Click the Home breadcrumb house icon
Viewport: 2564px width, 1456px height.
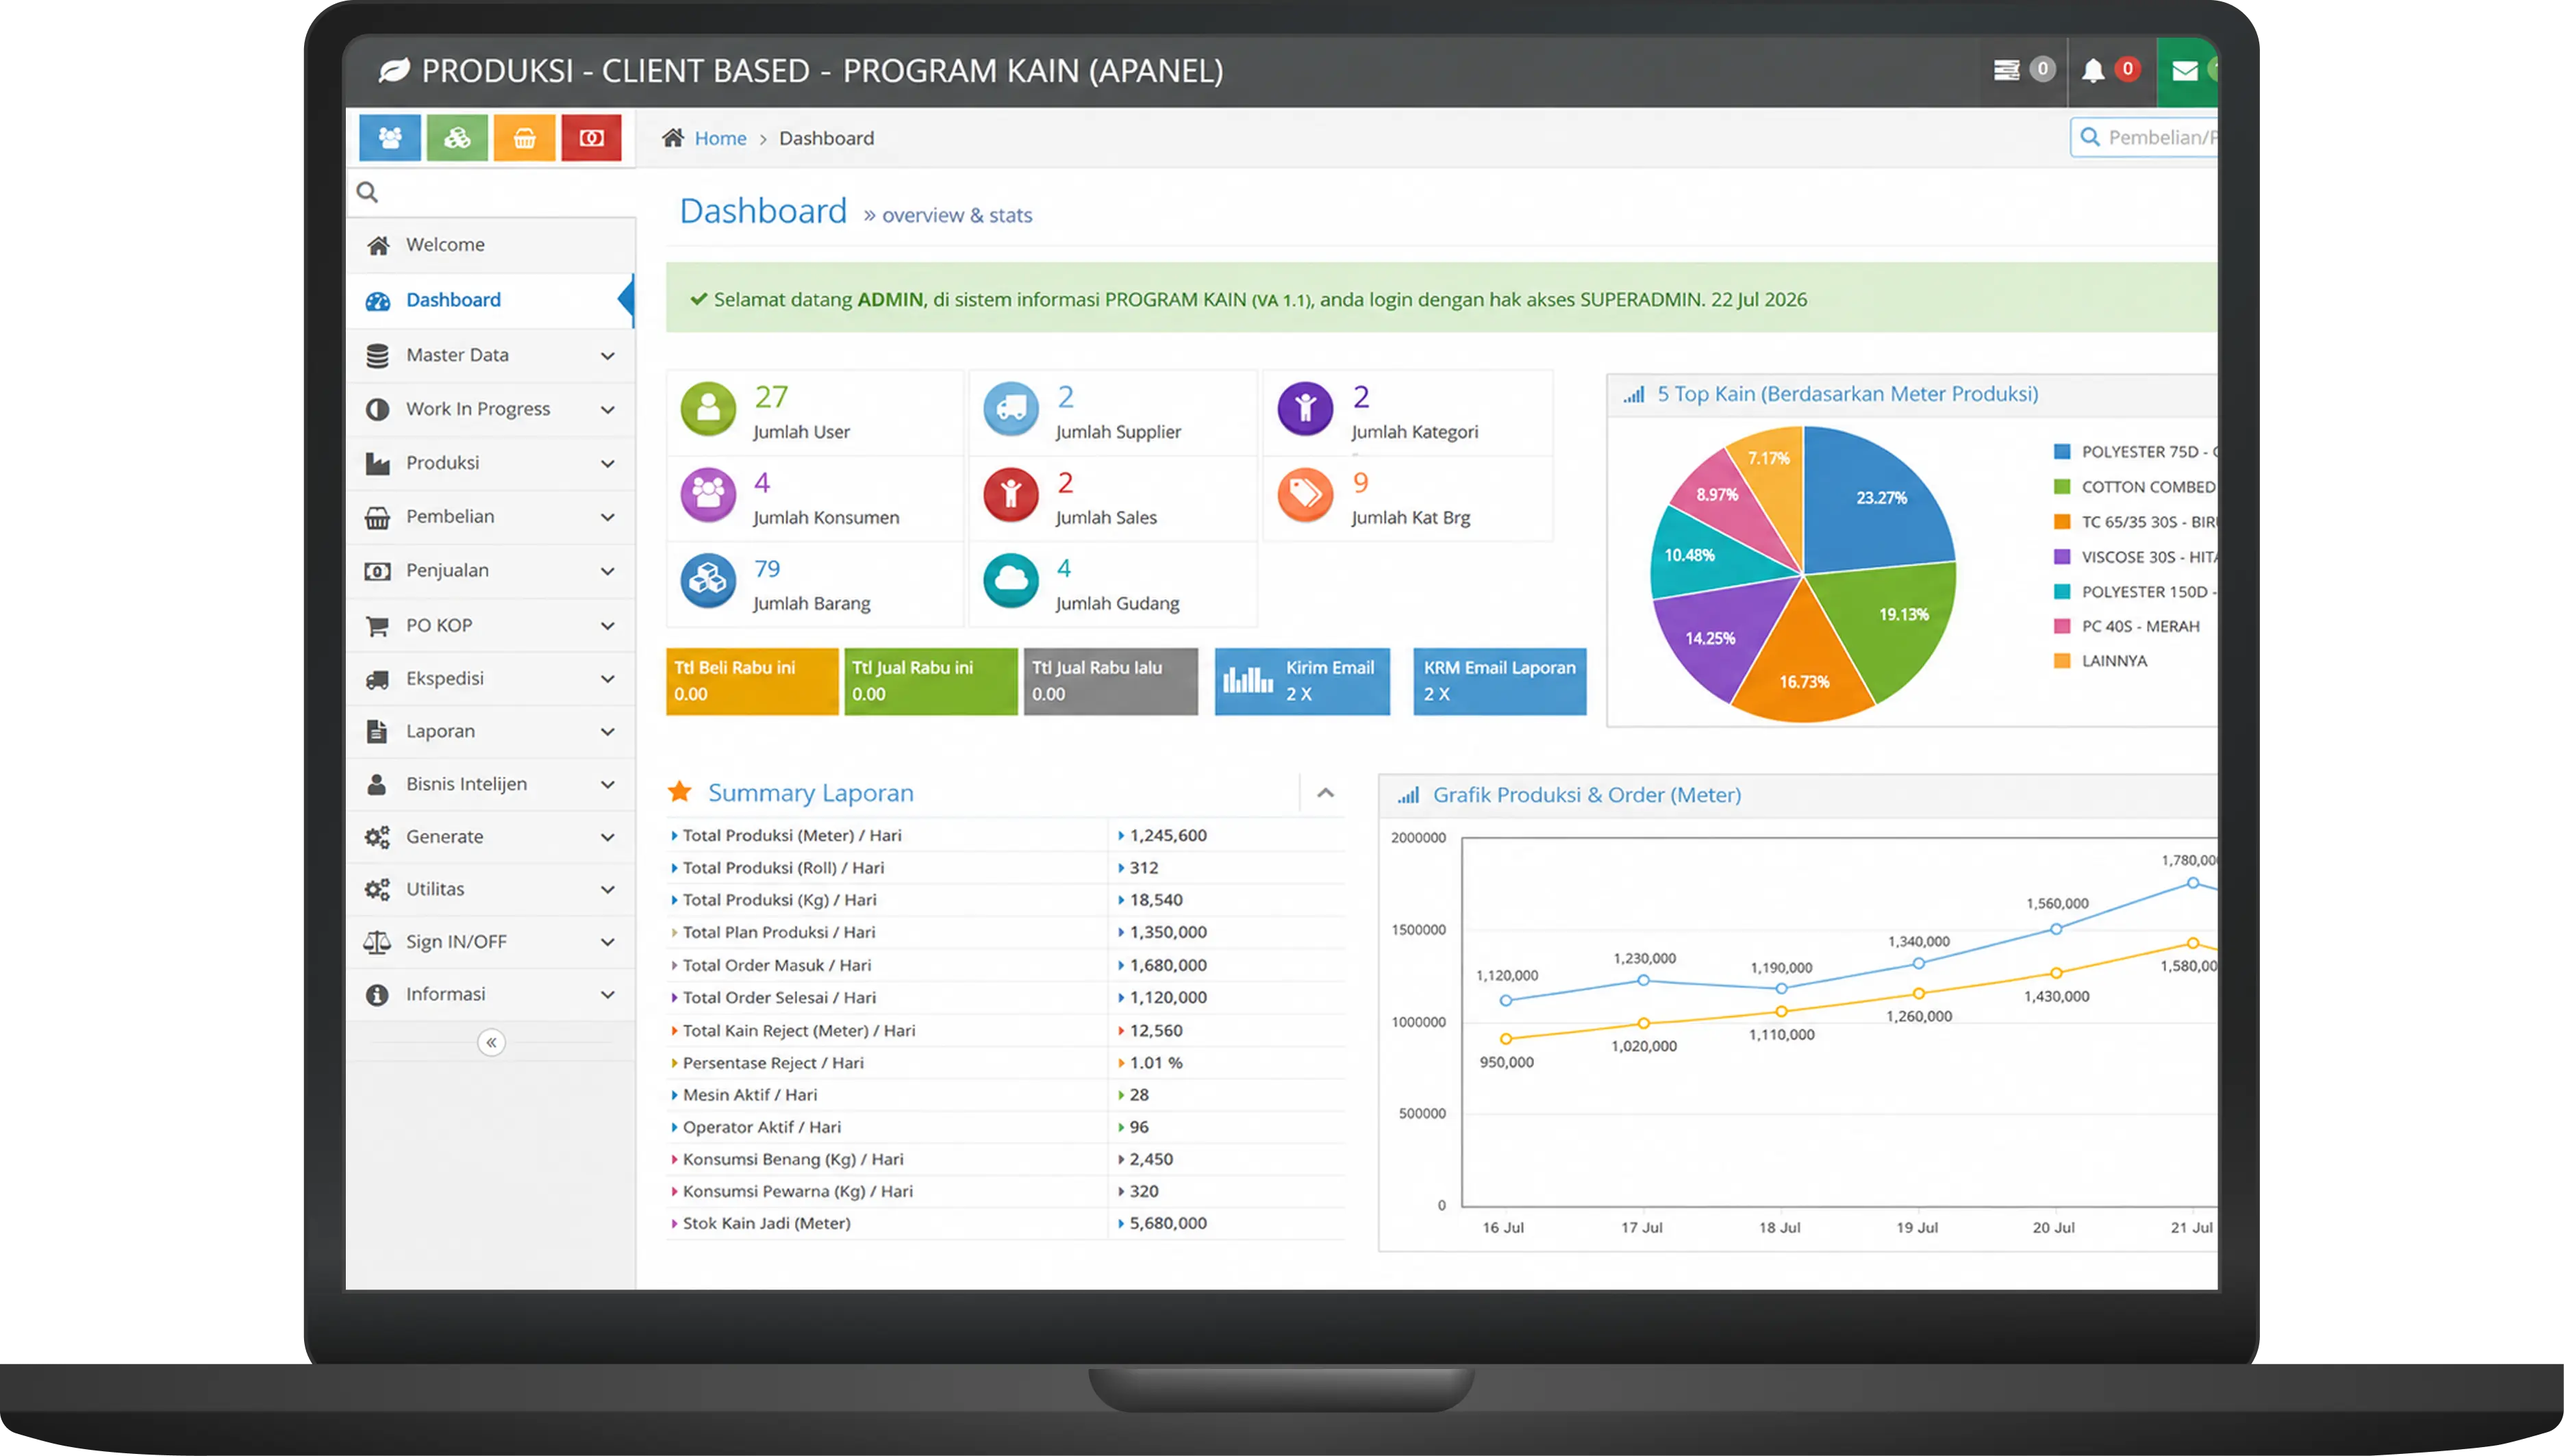(x=673, y=137)
